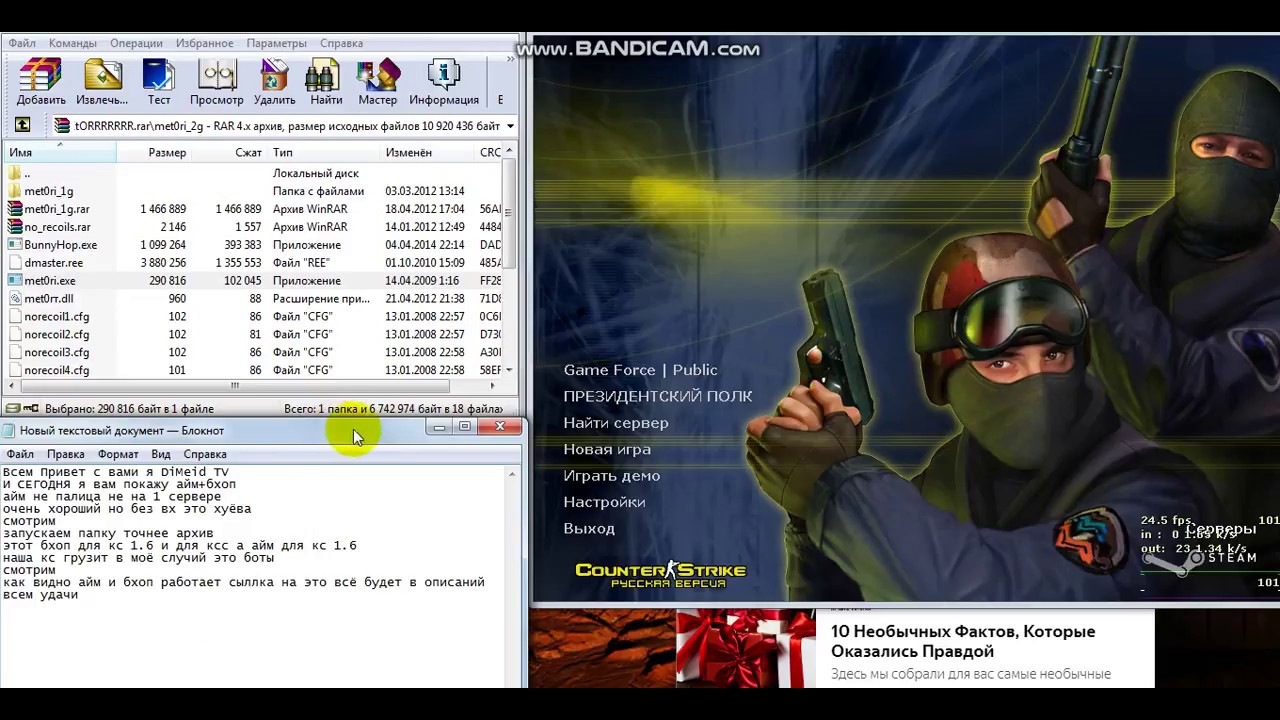
Task: Click the scroll right arrow of file list
Action: (x=492, y=385)
